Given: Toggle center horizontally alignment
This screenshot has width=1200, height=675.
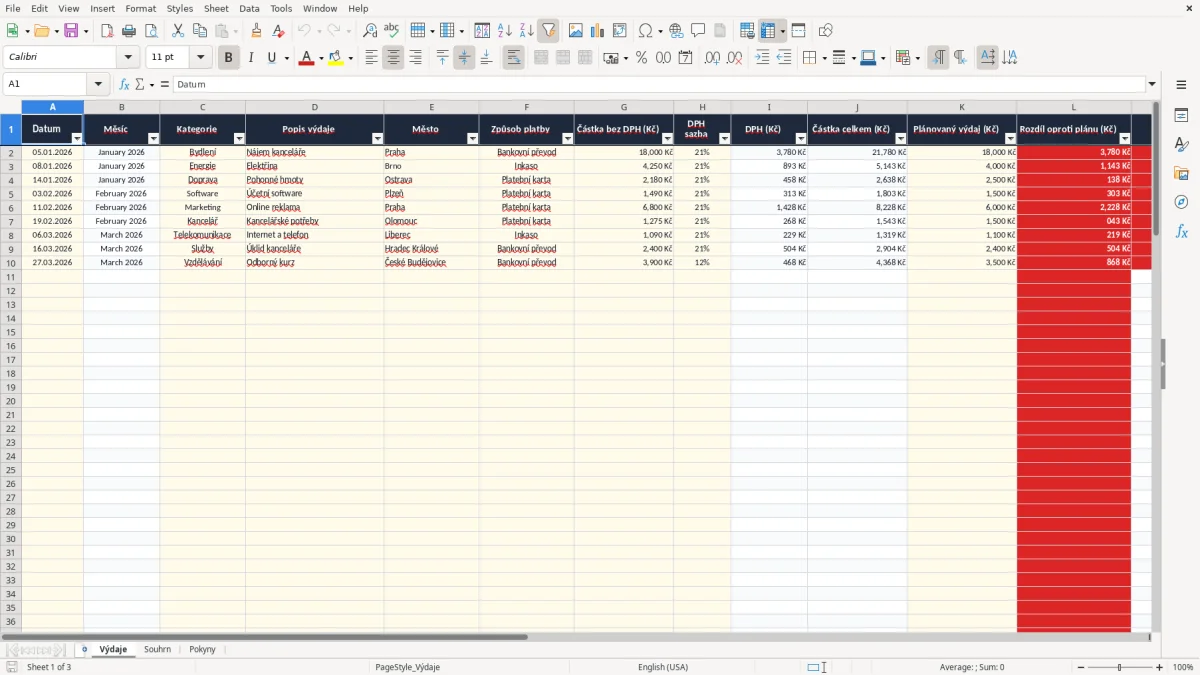Looking at the screenshot, I should tap(393, 58).
